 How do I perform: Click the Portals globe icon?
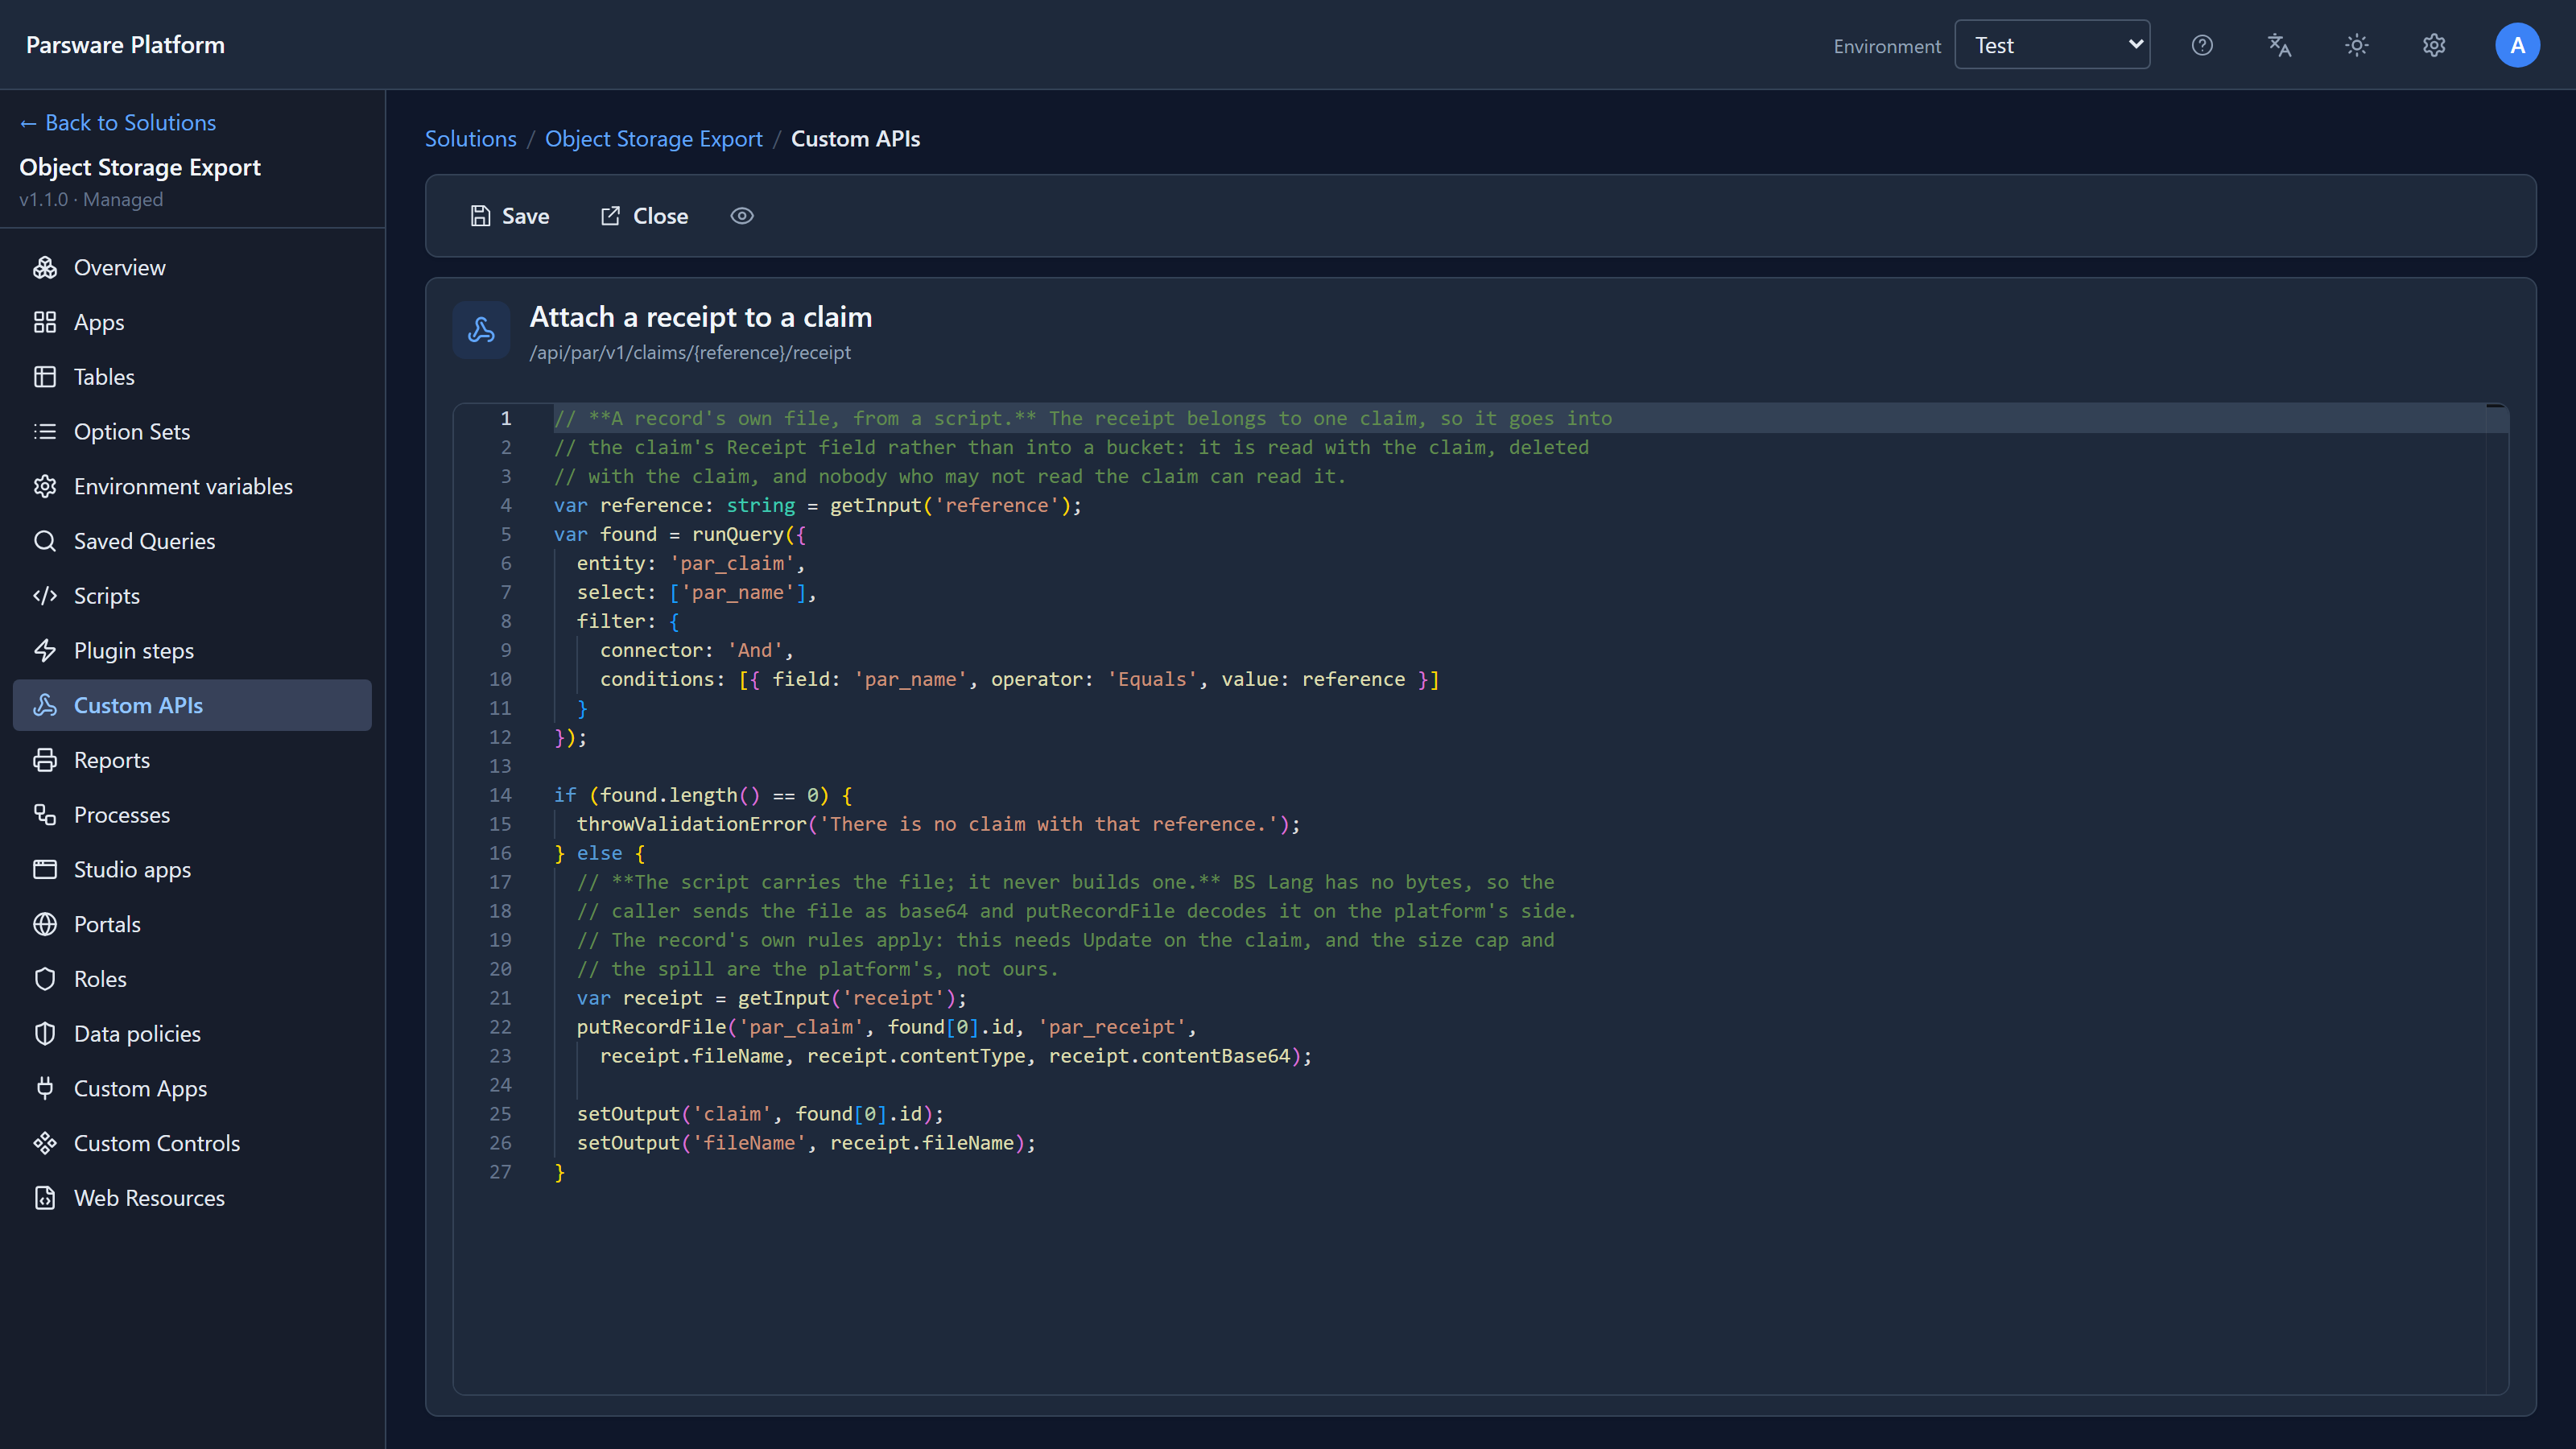45,924
